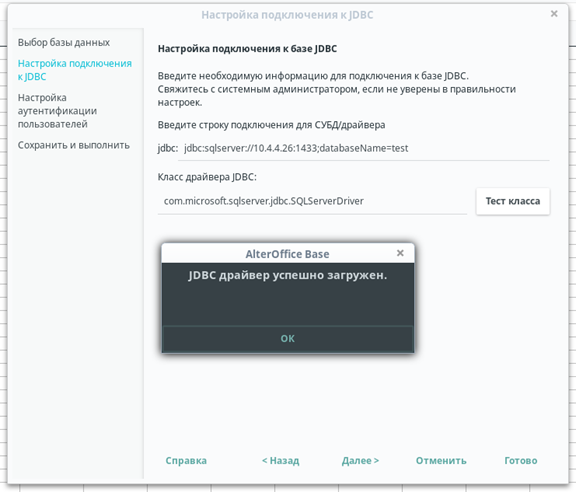Click the AlterOffice Base popup title

287,254
